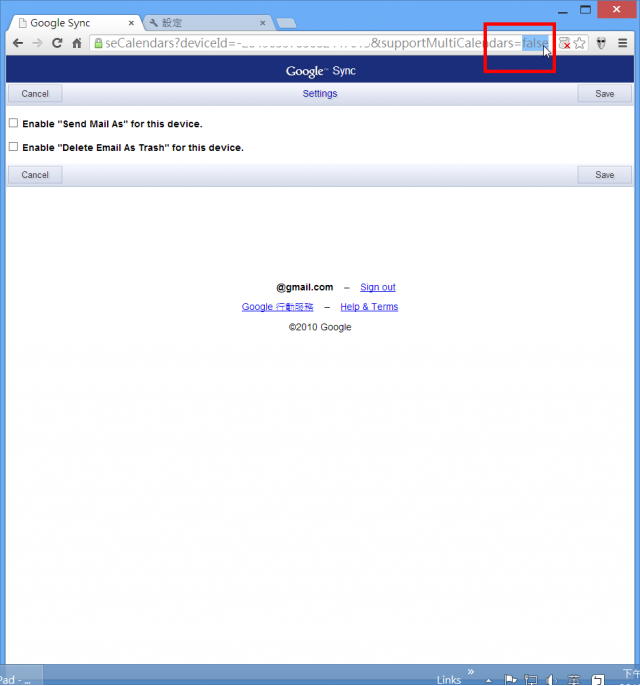Click the ©2010 Google footer text
The height and width of the screenshot is (686, 640).
(x=320, y=327)
